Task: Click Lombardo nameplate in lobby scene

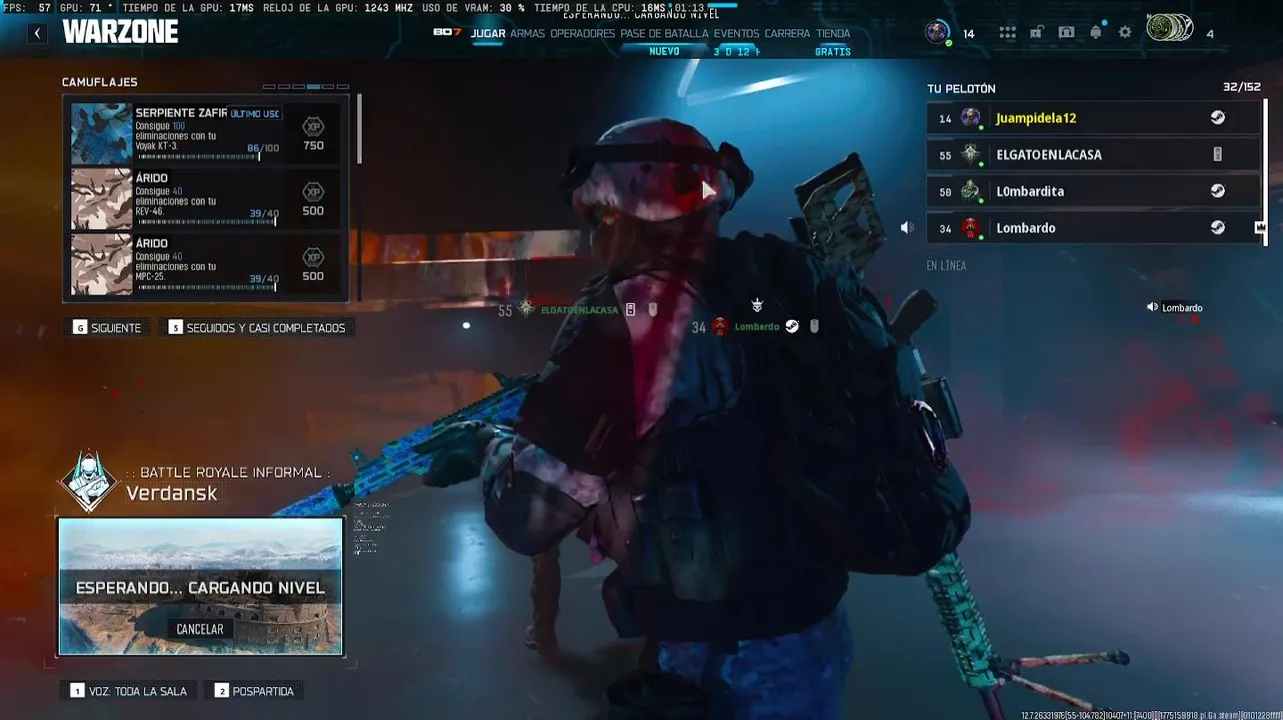Action: [757, 327]
